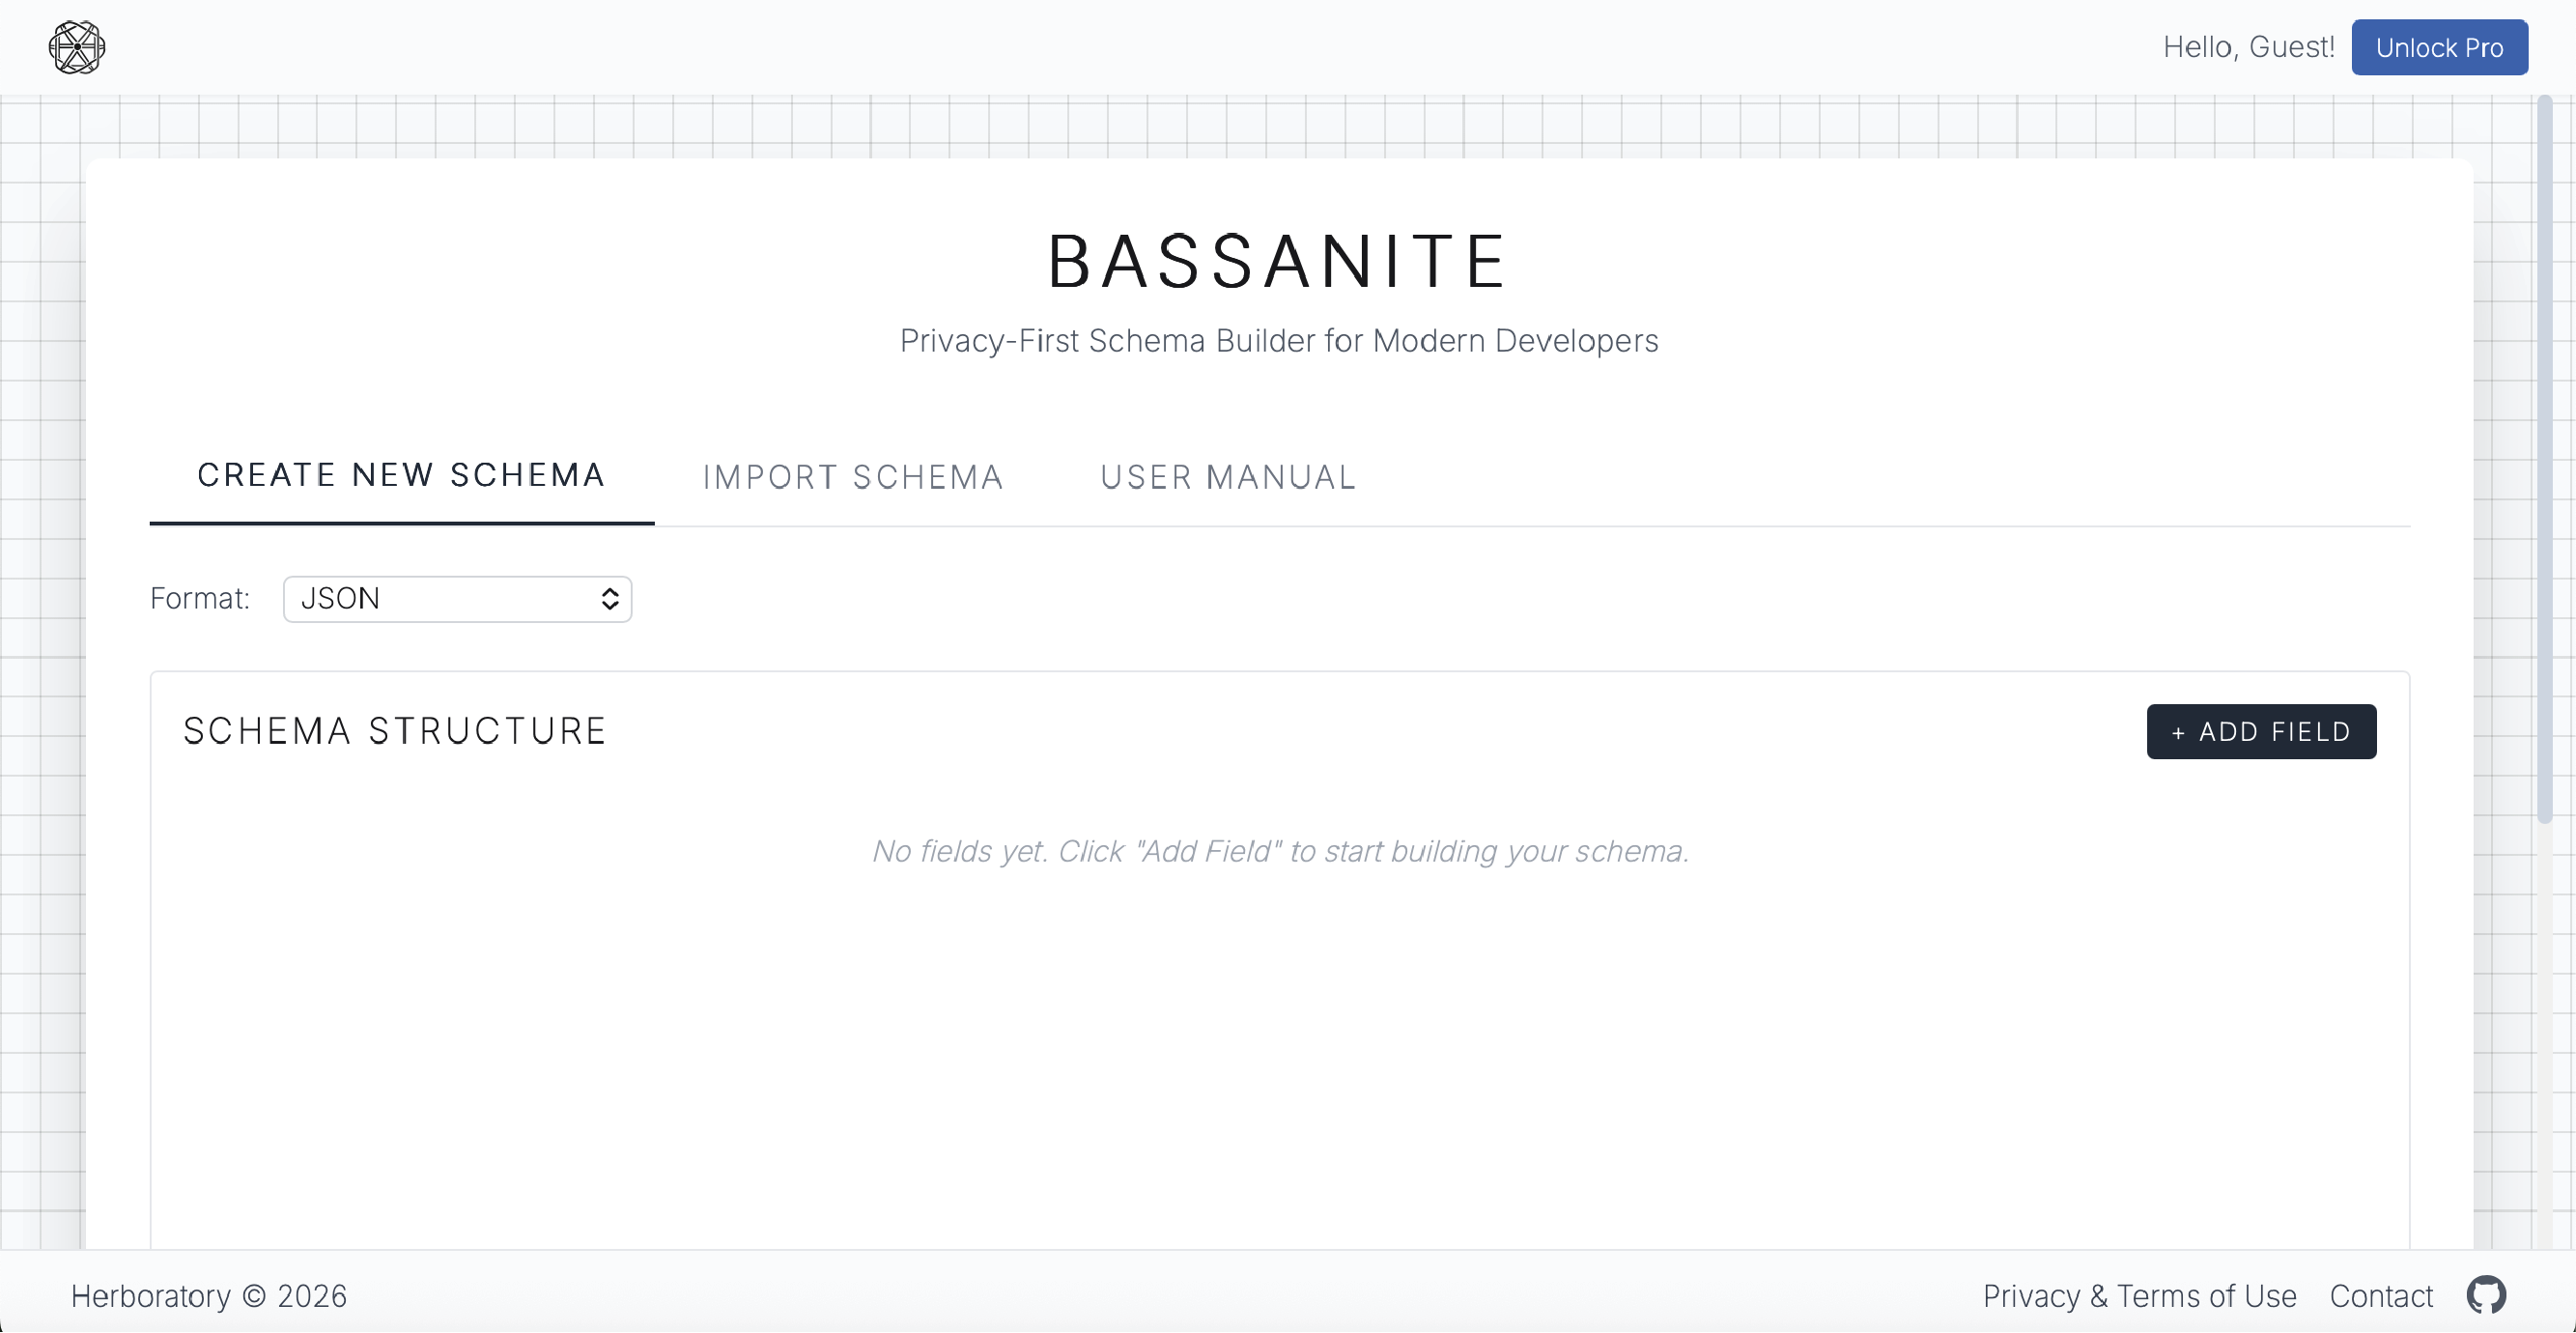Image resolution: width=2576 pixels, height=1333 pixels.
Task: Open the User Manual tab
Action: (x=1228, y=477)
